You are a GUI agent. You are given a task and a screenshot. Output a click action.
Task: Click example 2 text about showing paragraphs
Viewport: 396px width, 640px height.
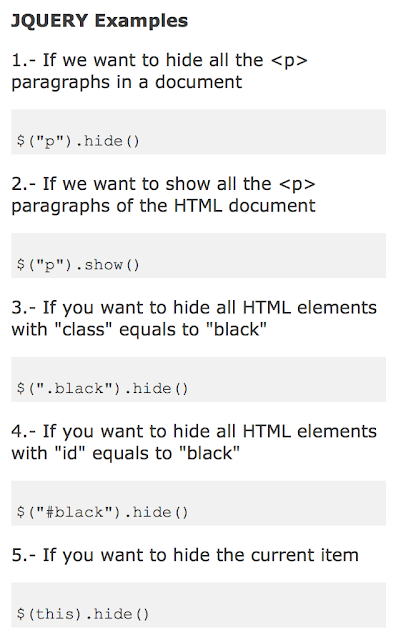pos(163,195)
